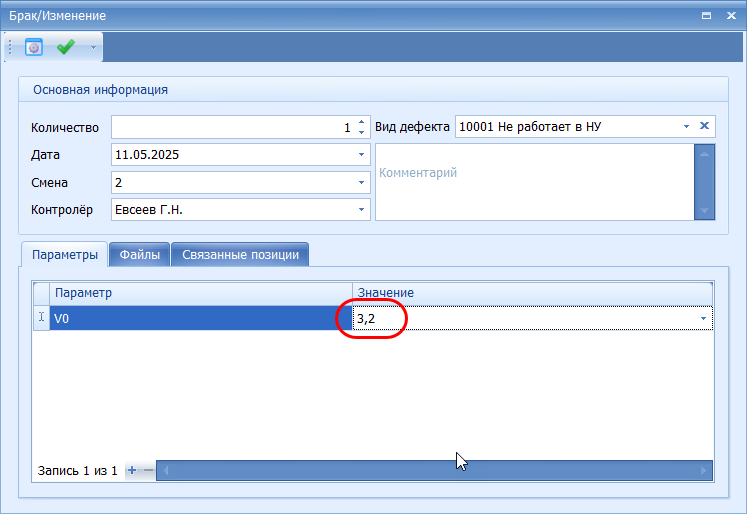The image size is (747, 514).
Task: Select the Параметры tab
Action: point(65,254)
